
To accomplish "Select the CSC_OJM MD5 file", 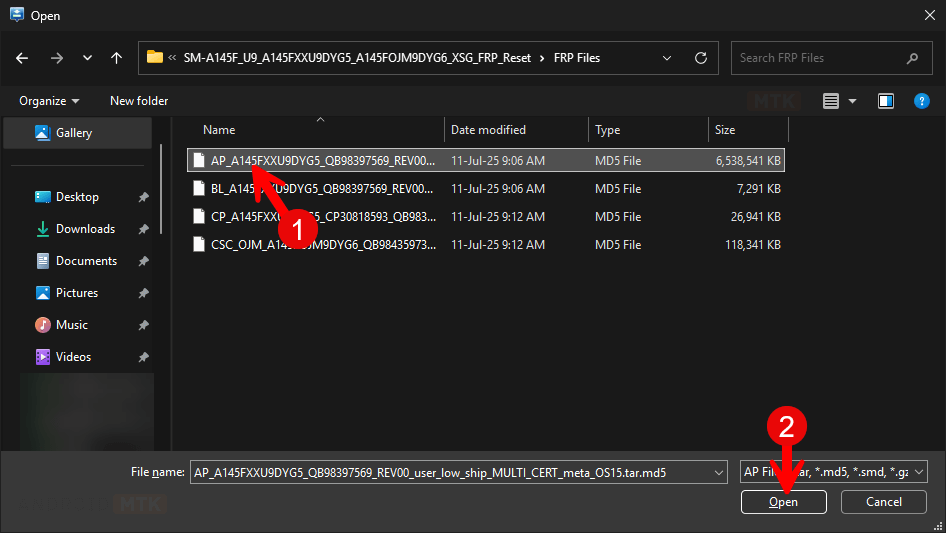I will (x=321, y=244).
